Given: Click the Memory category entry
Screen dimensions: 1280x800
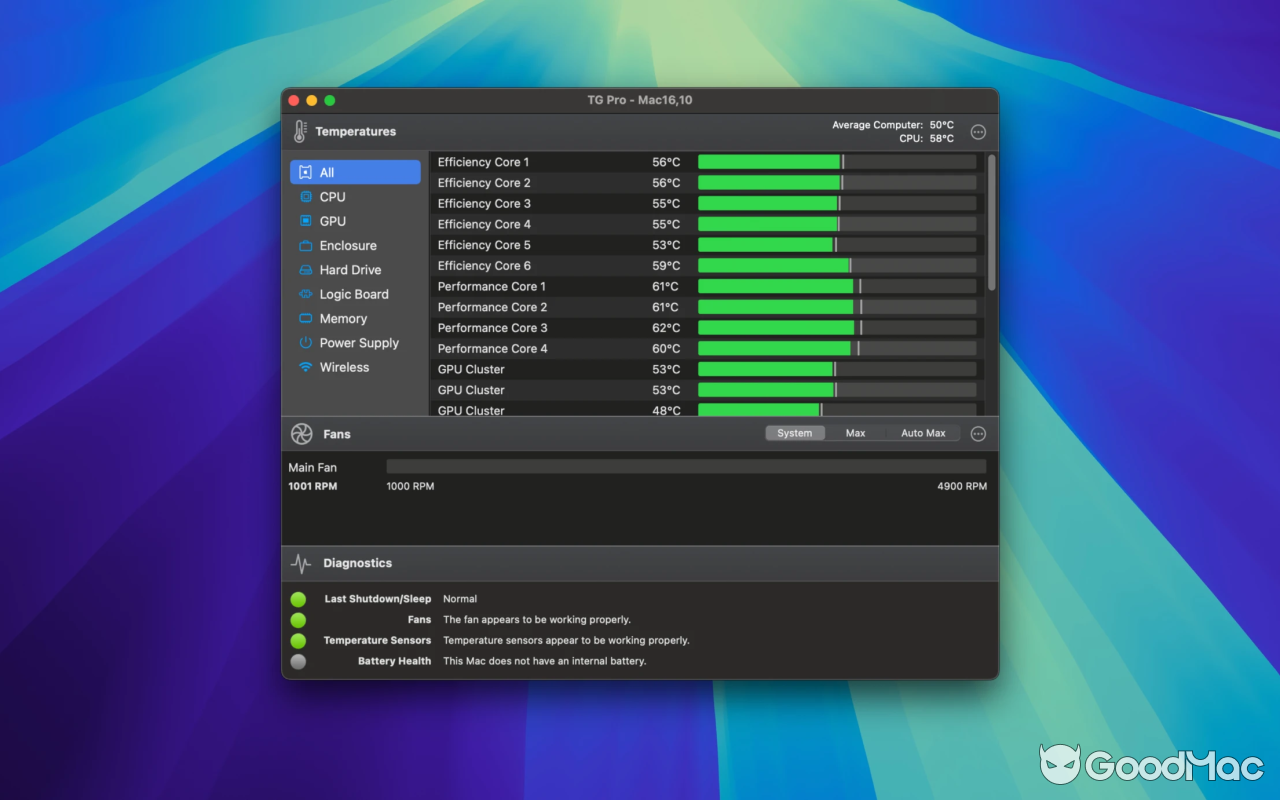Looking at the screenshot, I should tap(342, 318).
